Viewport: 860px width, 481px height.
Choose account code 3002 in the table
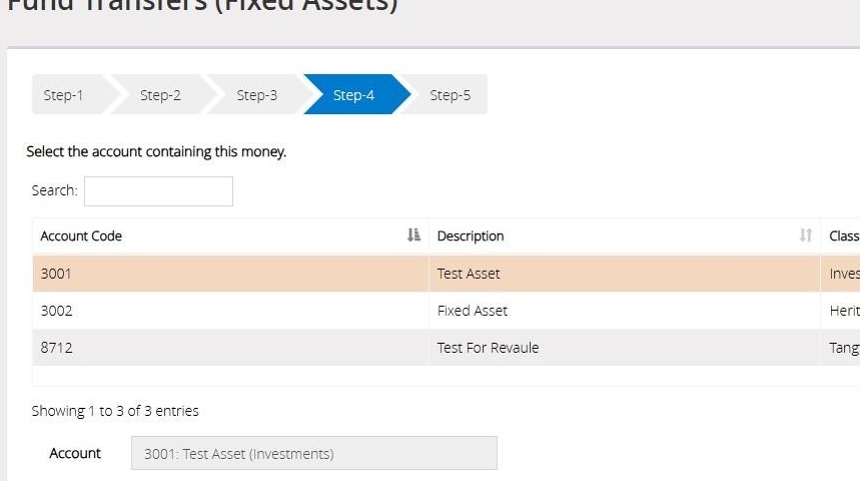56,311
